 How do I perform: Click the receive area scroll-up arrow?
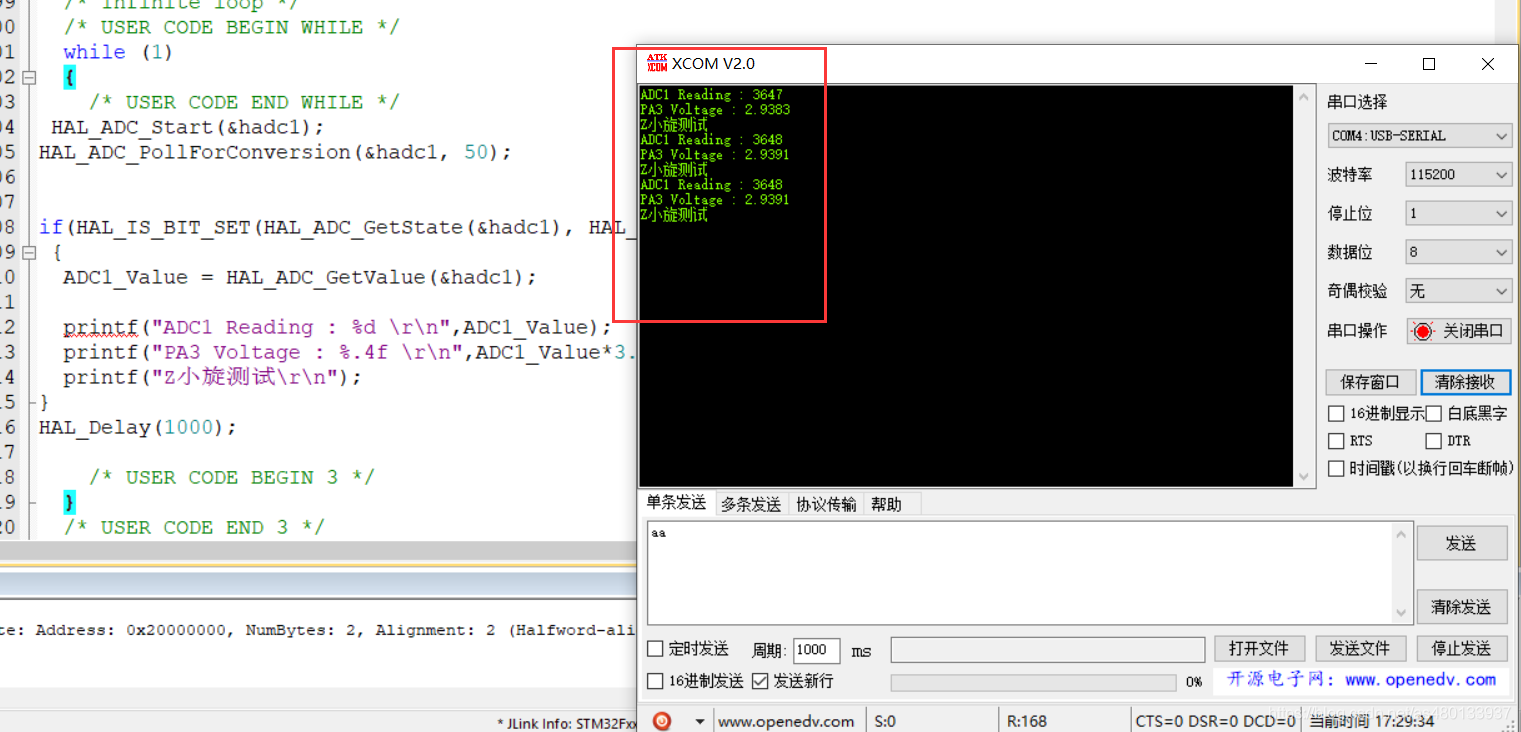click(x=1303, y=98)
